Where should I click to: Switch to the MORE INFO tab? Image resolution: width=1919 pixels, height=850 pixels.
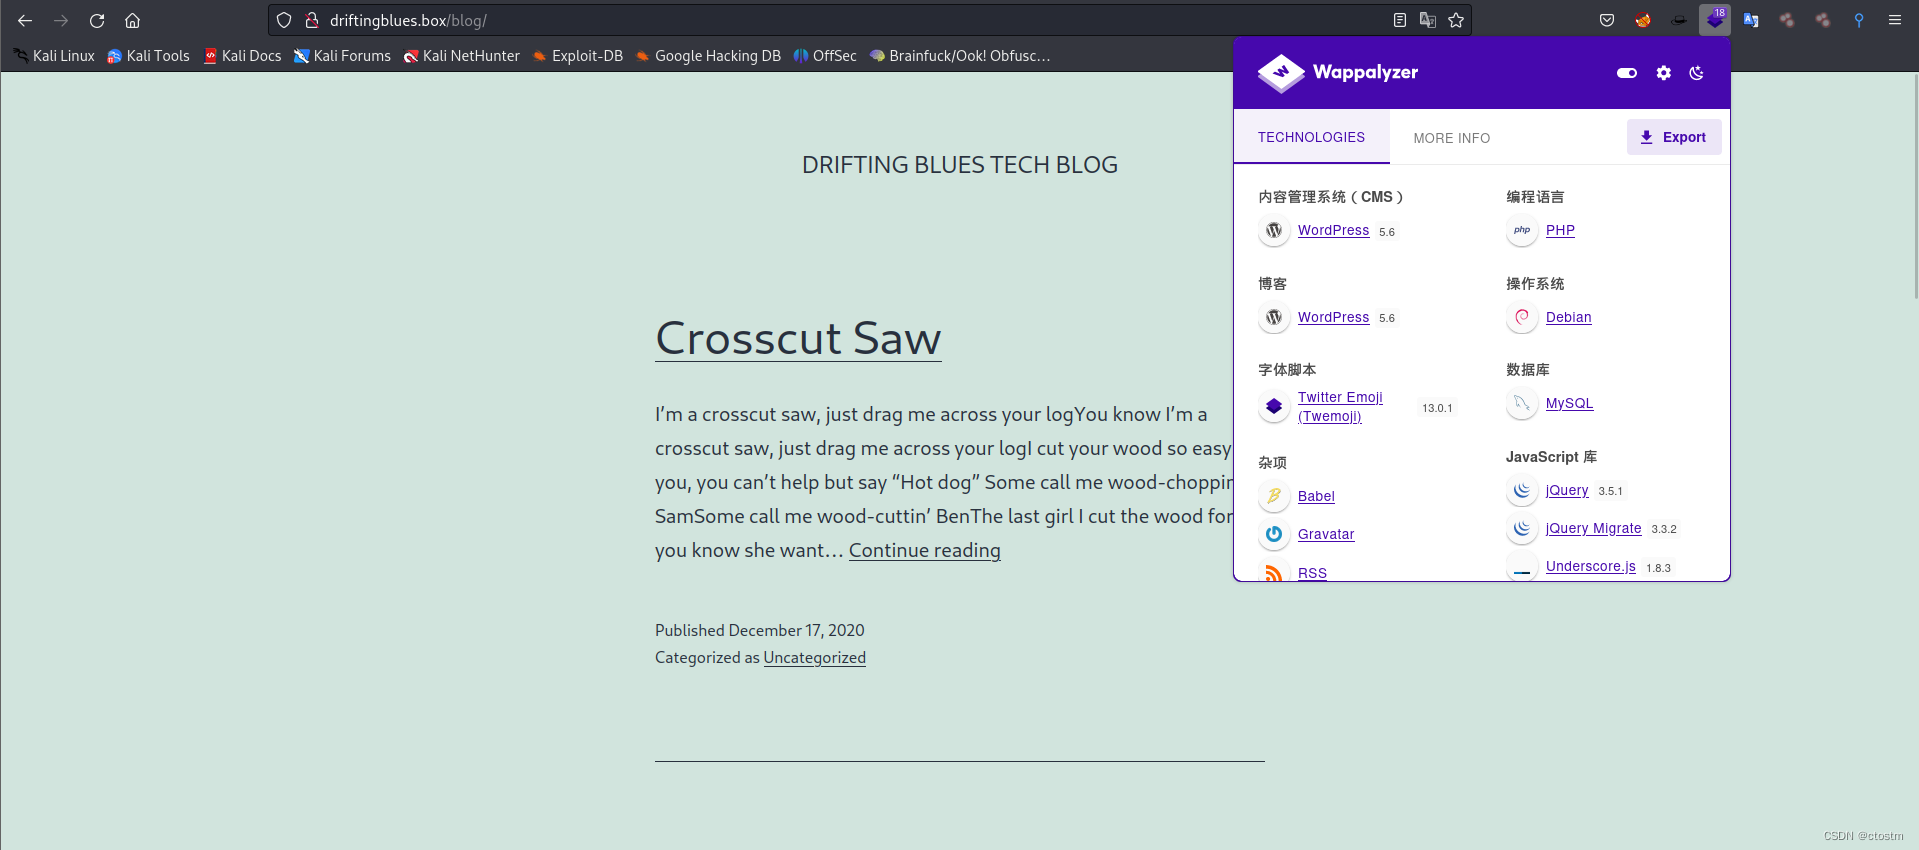(x=1451, y=138)
